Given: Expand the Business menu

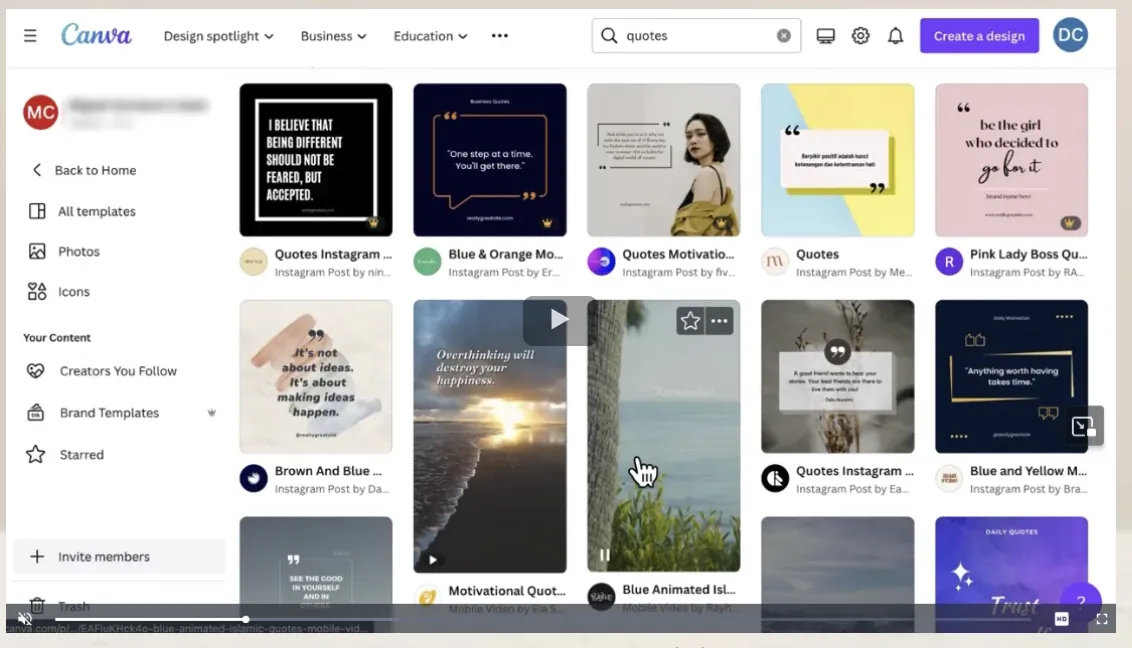Looking at the screenshot, I should coord(334,35).
